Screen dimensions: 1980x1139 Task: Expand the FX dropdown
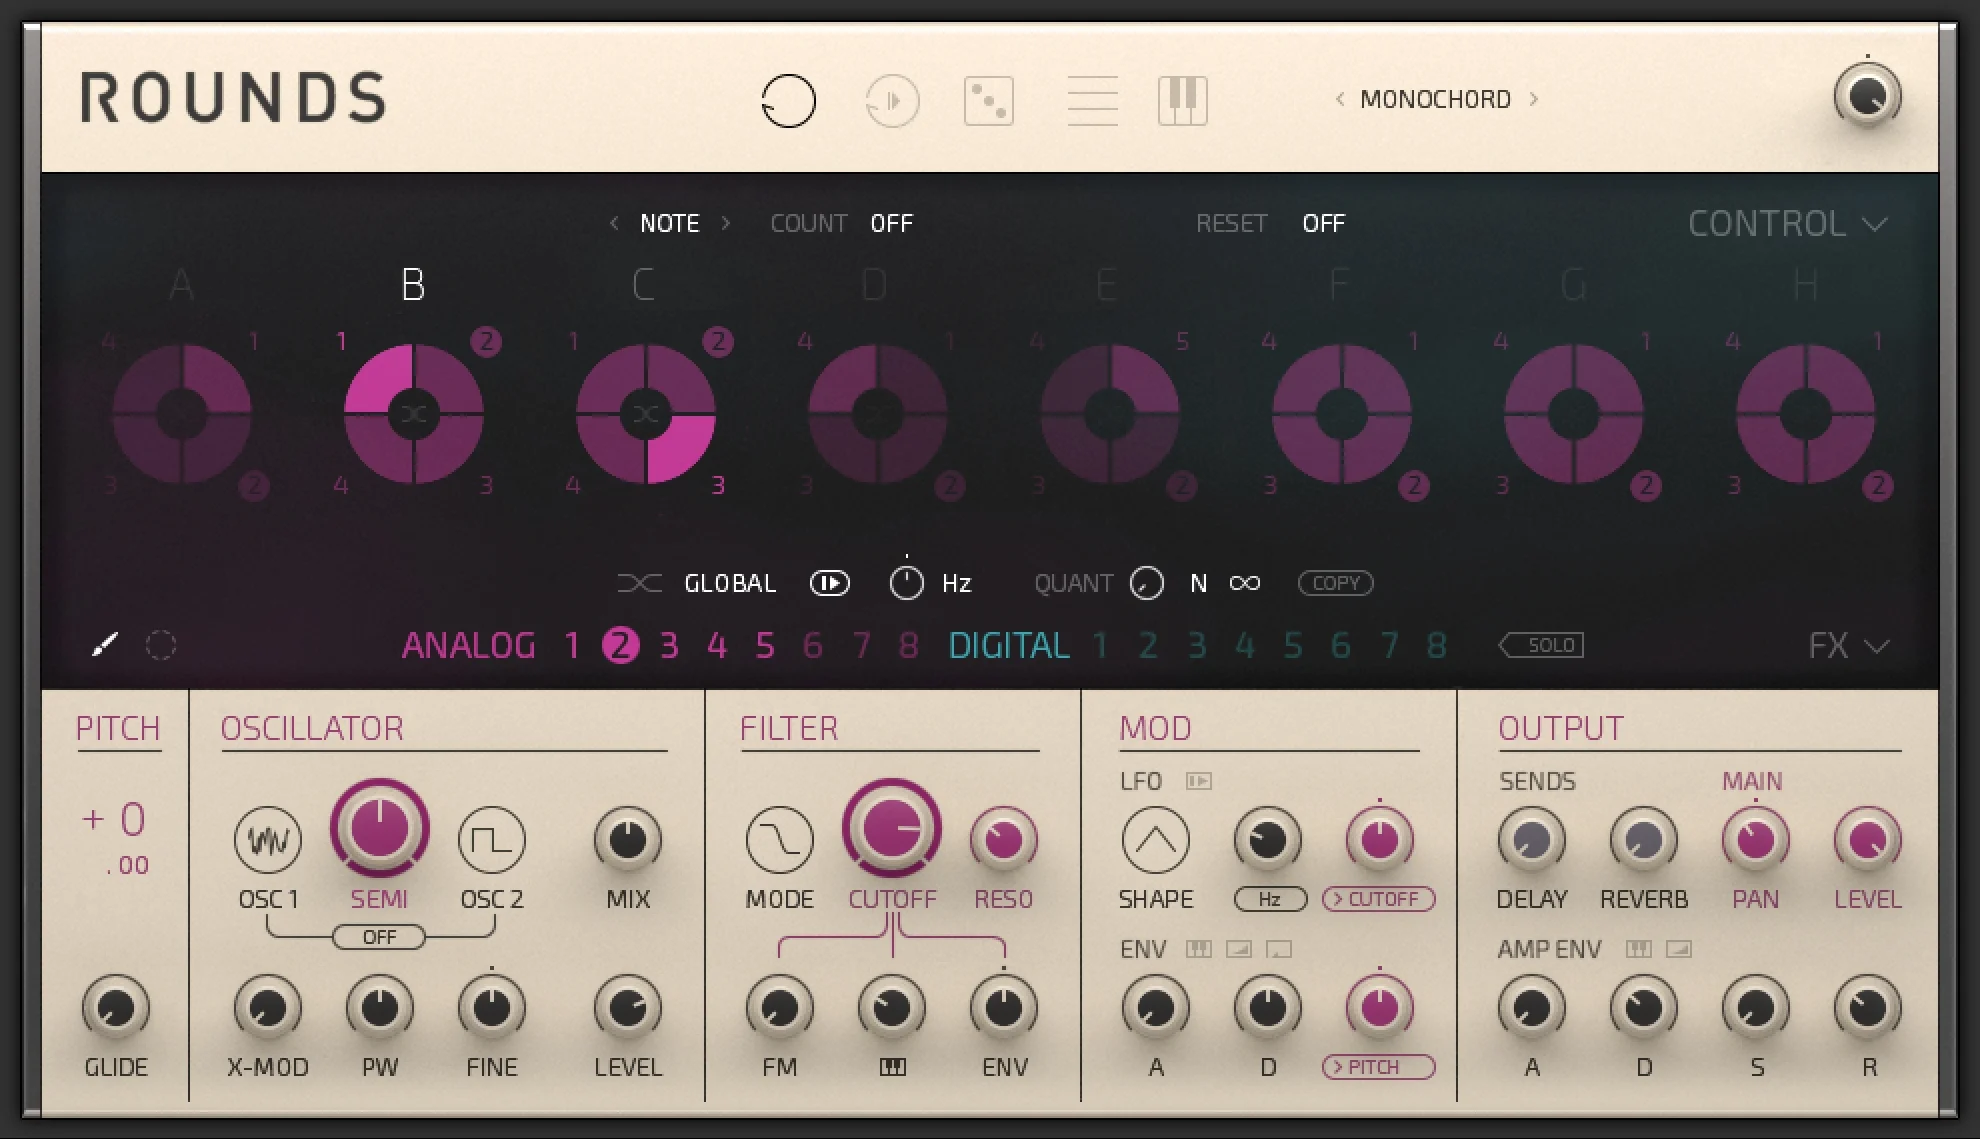click(1848, 646)
